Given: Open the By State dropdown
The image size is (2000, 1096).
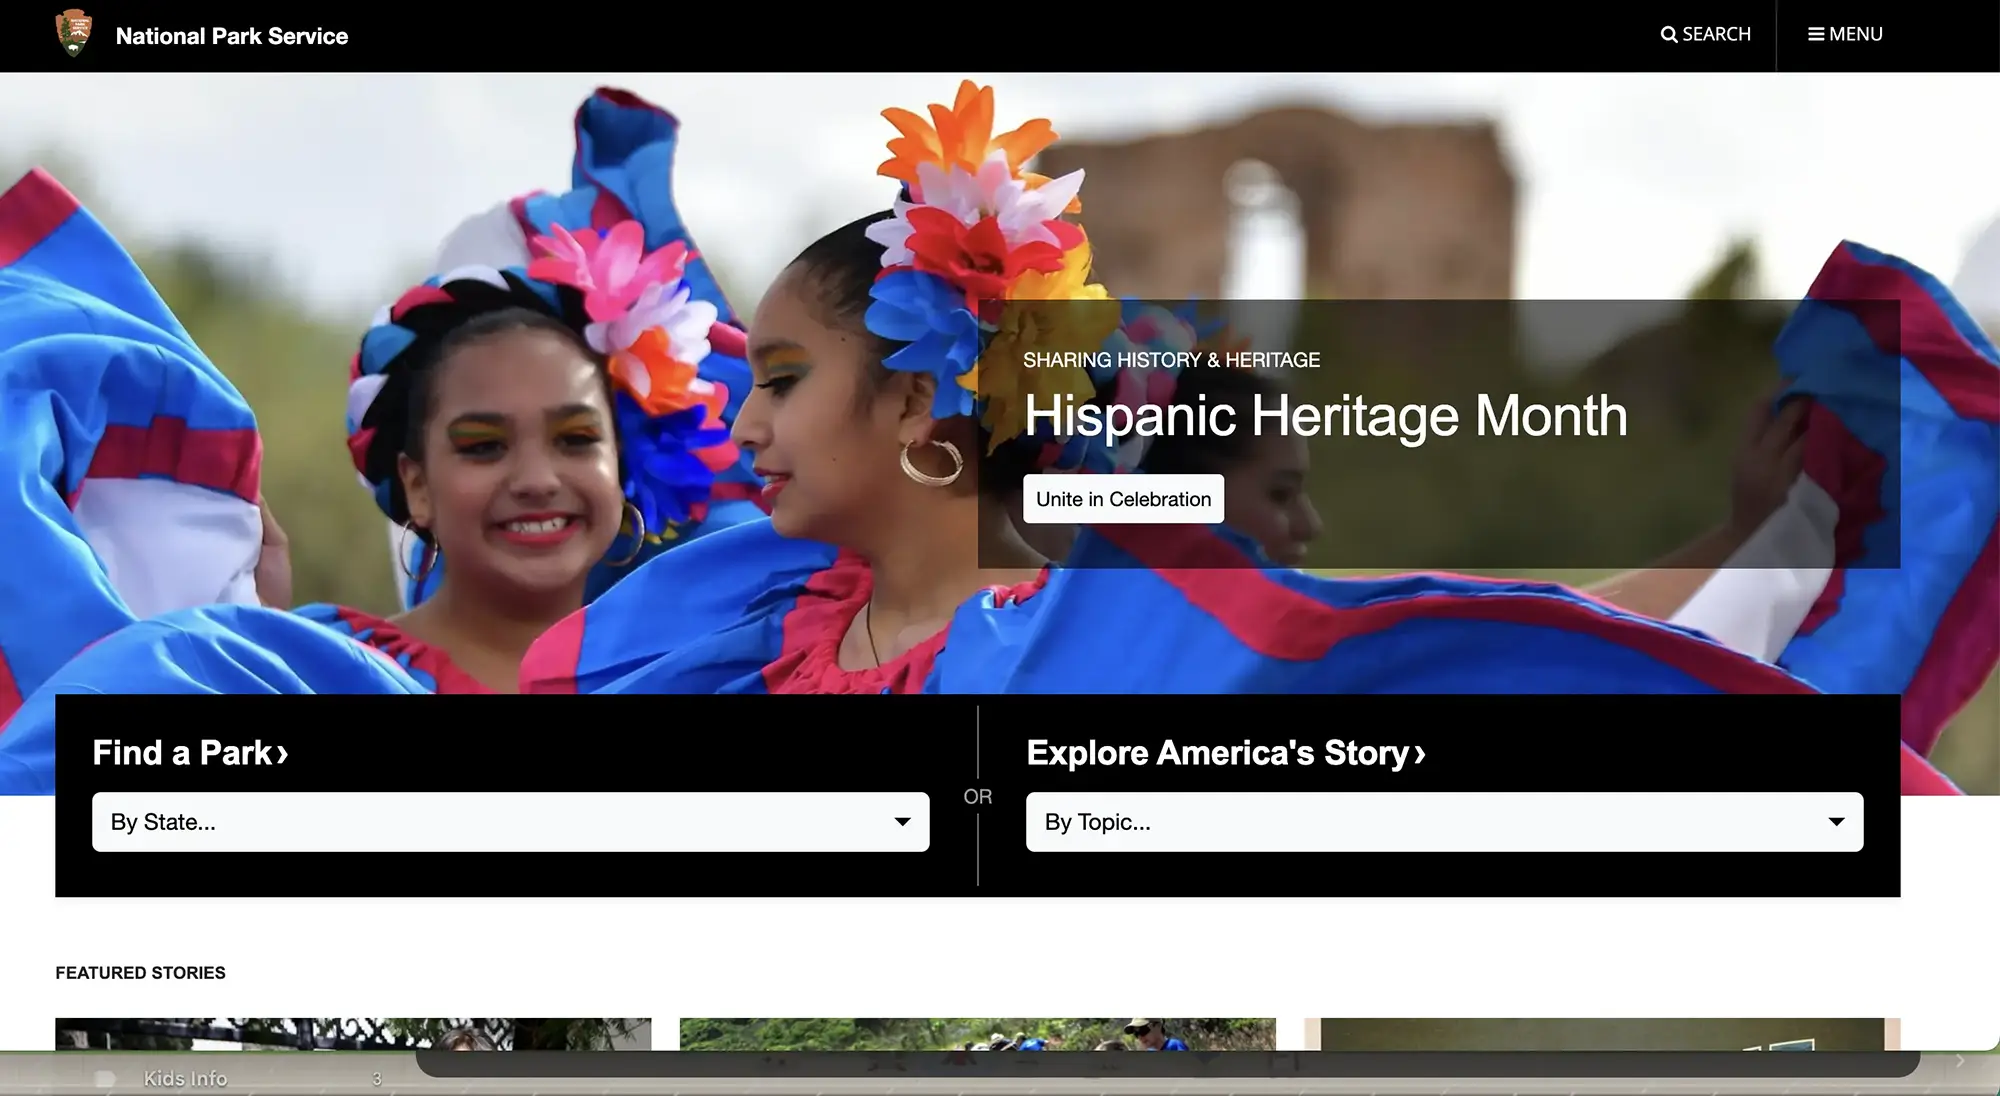Looking at the screenshot, I should pos(510,822).
